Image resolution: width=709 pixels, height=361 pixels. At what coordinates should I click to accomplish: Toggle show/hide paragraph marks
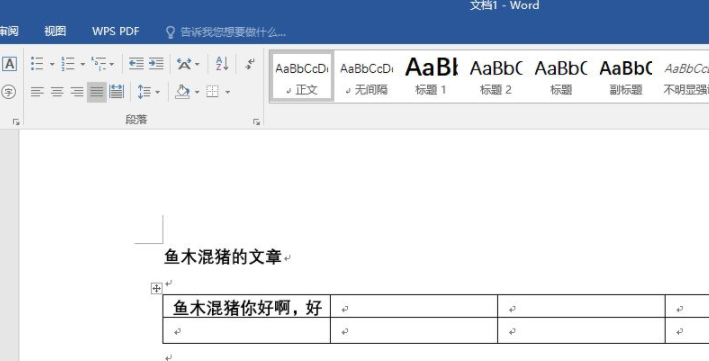[x=250, y=64]
